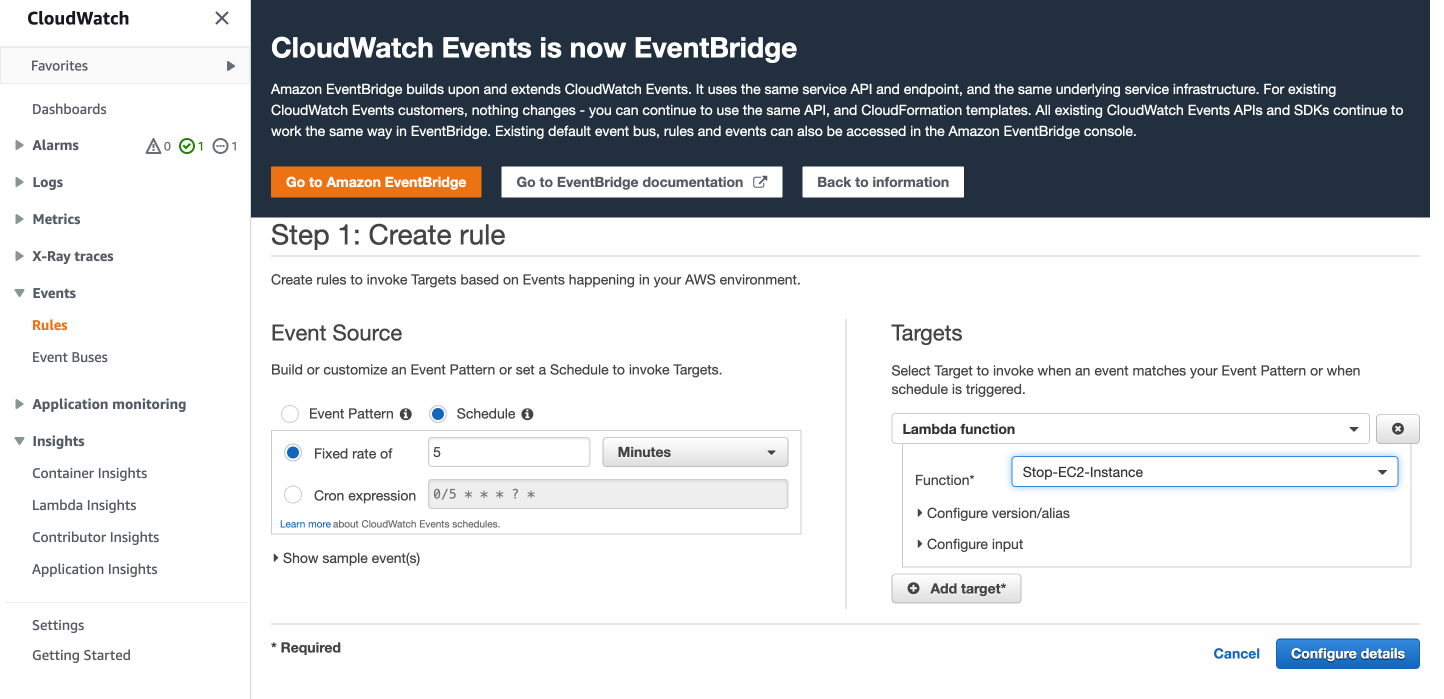The height and width of the screenshot is (699, 1444).
Task: Click the Event Source heading
Action: click(337, 333)
